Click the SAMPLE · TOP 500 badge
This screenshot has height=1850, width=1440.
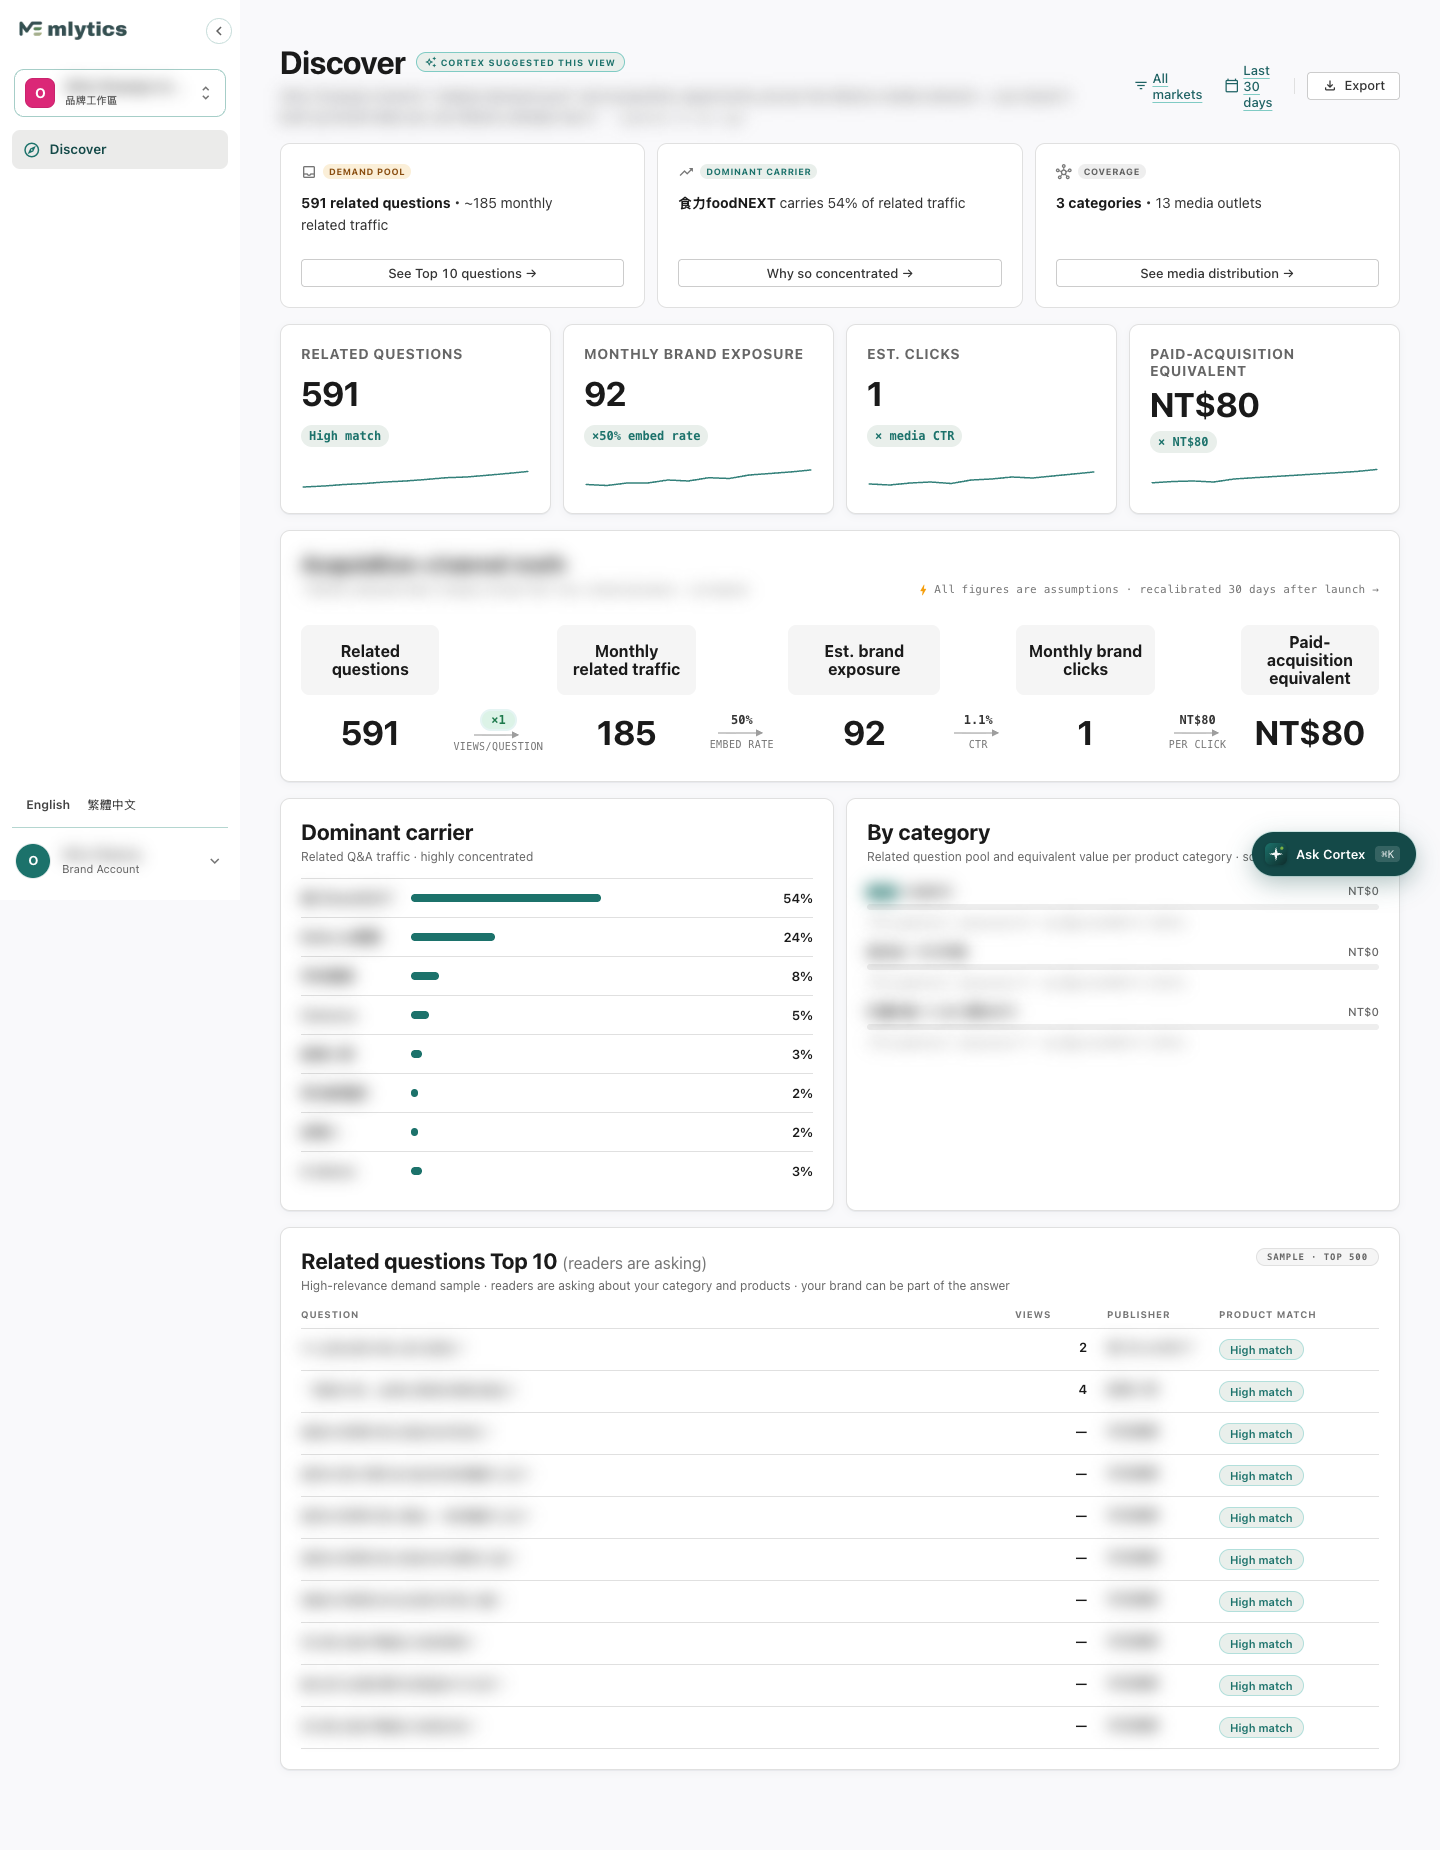coord(1317,1257)
